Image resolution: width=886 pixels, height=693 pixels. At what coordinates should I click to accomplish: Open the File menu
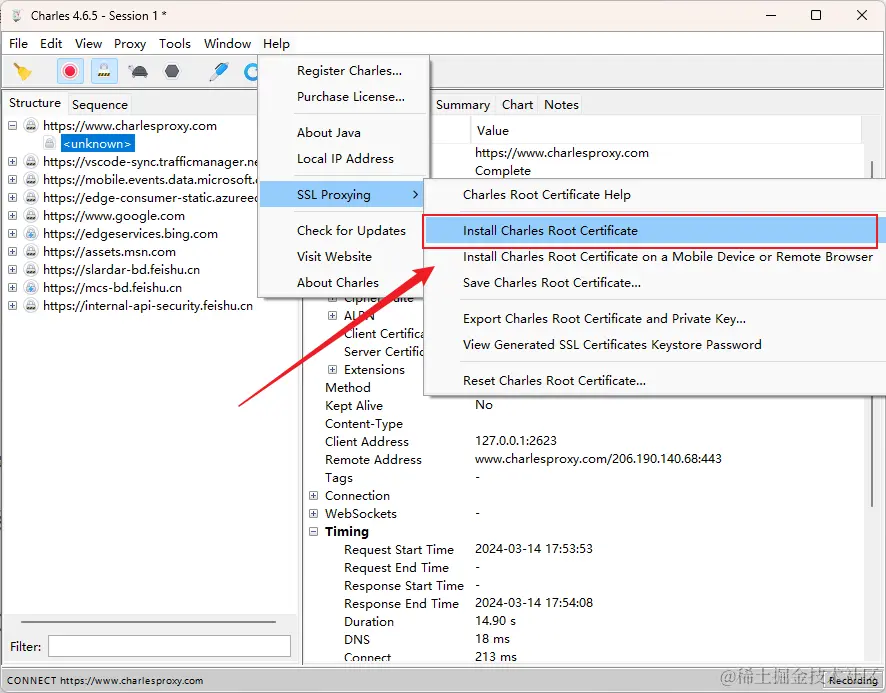tap(18, 44)
